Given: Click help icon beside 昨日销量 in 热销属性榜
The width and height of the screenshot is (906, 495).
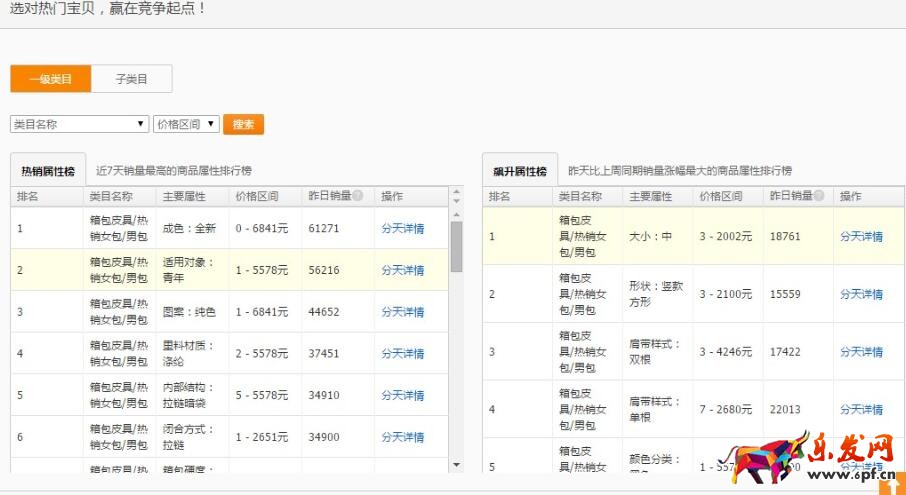Looking at the screenshot, I should click(x=357, y=196).
